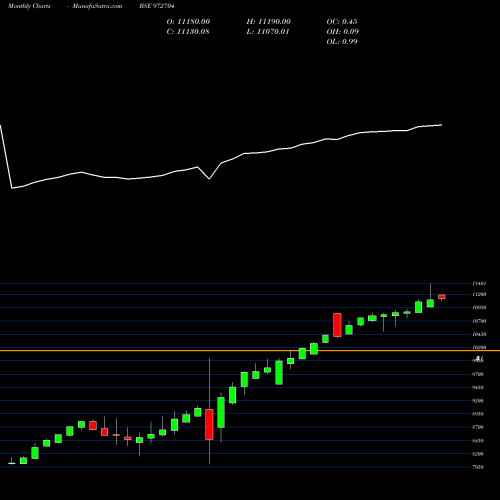Viewport: 500px width, 500px height.
Task: Click the MunafaSutra.com watermark text
Action: 97,6
